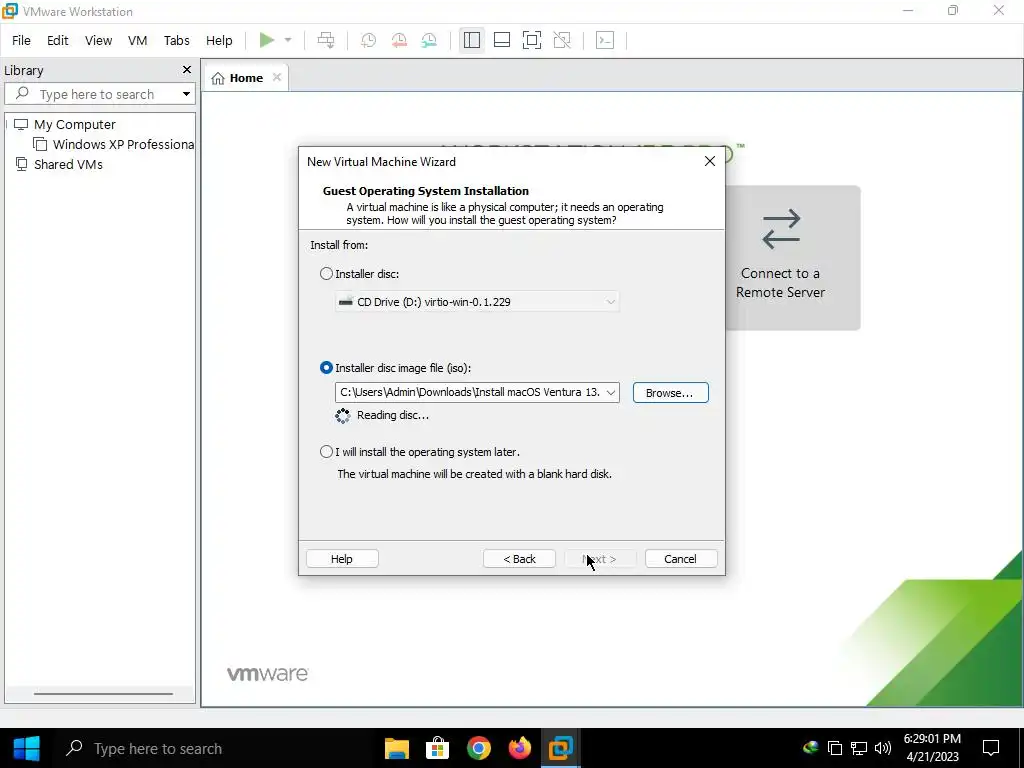The width and height of the screenshot is (1024, 768).
Task: Open the Edit menu
Action: tap(57, 40)
